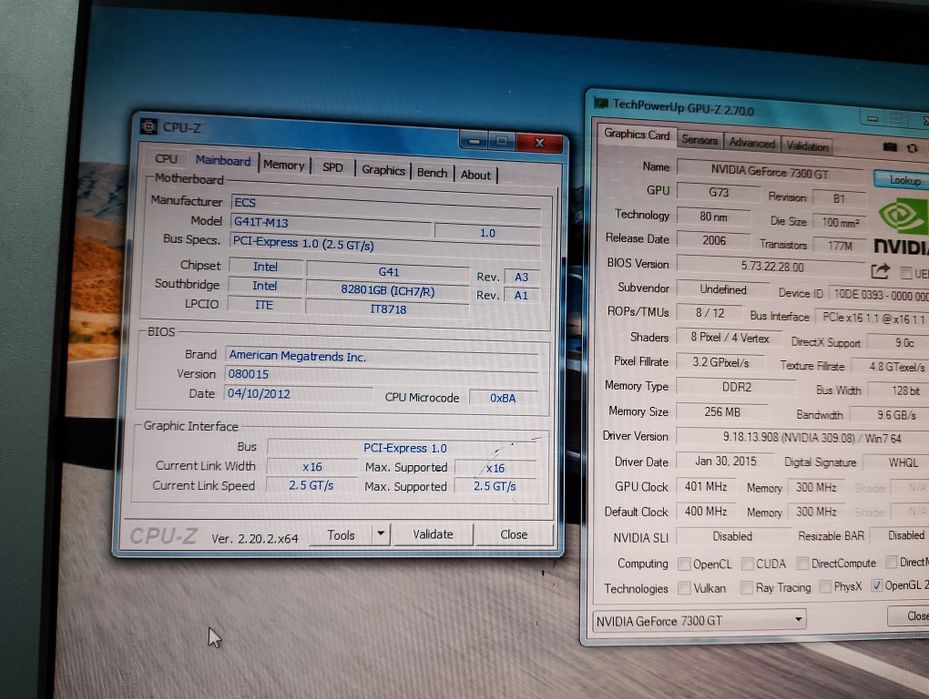Toggle the checked OpenGL checkbox
Viewport: 929px width, 699px height.
click(x=877, y=585)
